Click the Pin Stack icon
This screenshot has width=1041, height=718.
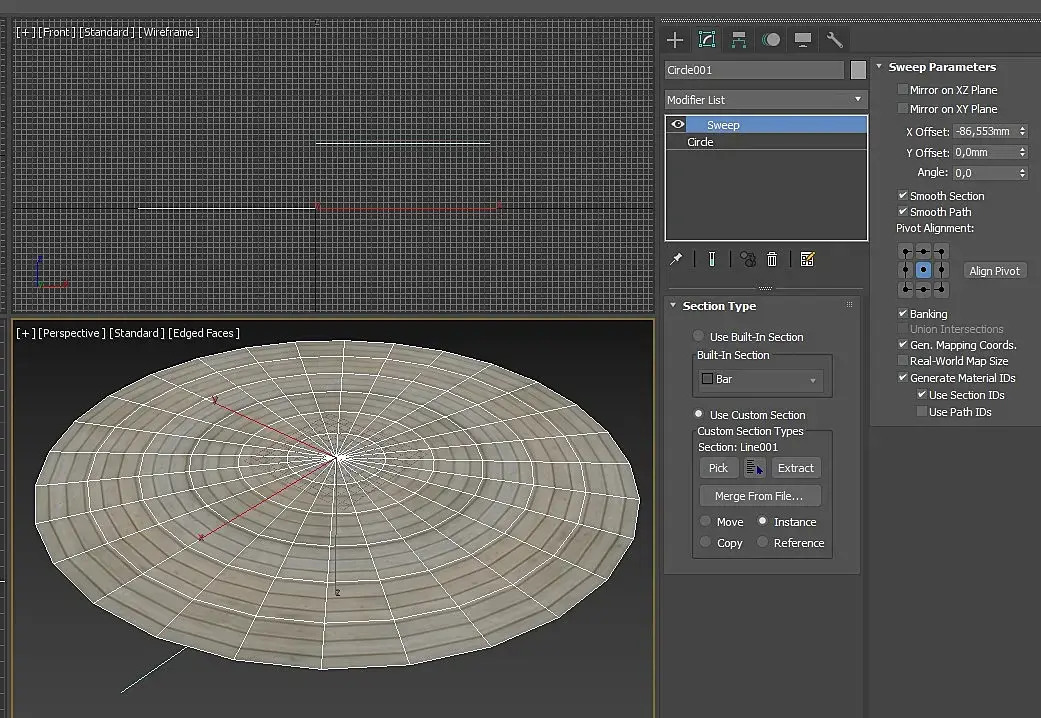[x=676, y=259]
